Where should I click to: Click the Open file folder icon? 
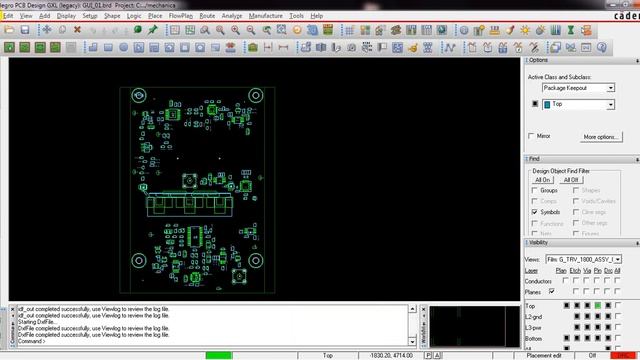coord(9,30)
